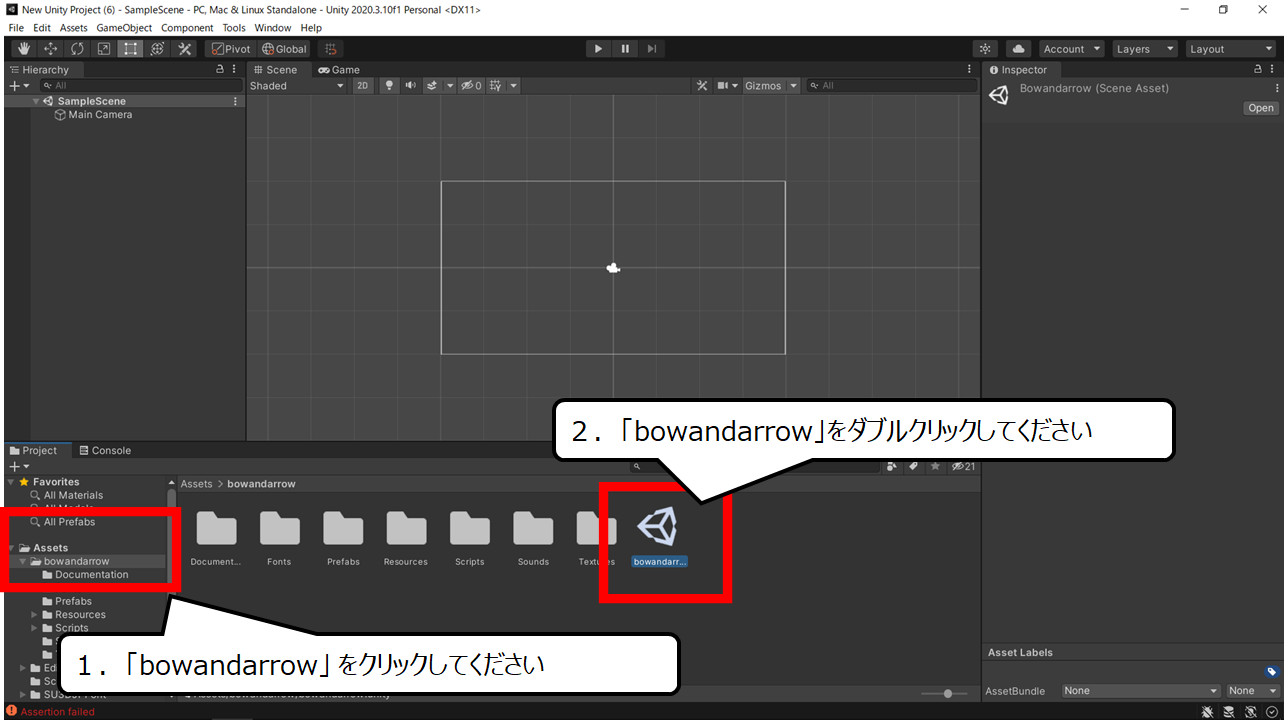Lock the Inspector panel
Screen dimensions: 1284x720
(1258, 69)
